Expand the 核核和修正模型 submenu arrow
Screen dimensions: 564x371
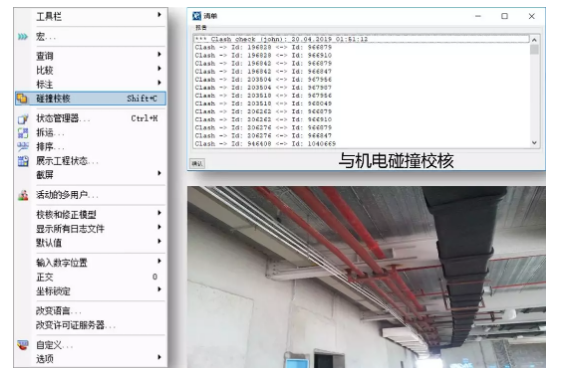click(159, 213)
